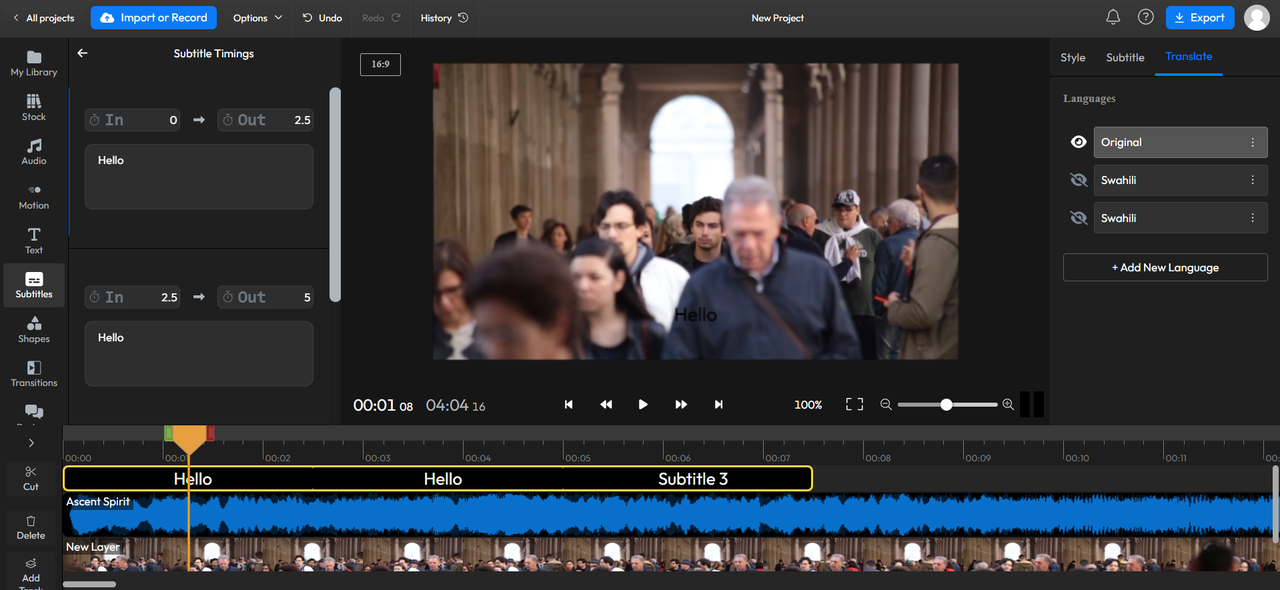This screenshot has width=1280, height=590.
Task: Open the Original language three-dot menu
Action: tap(1252, 142)
